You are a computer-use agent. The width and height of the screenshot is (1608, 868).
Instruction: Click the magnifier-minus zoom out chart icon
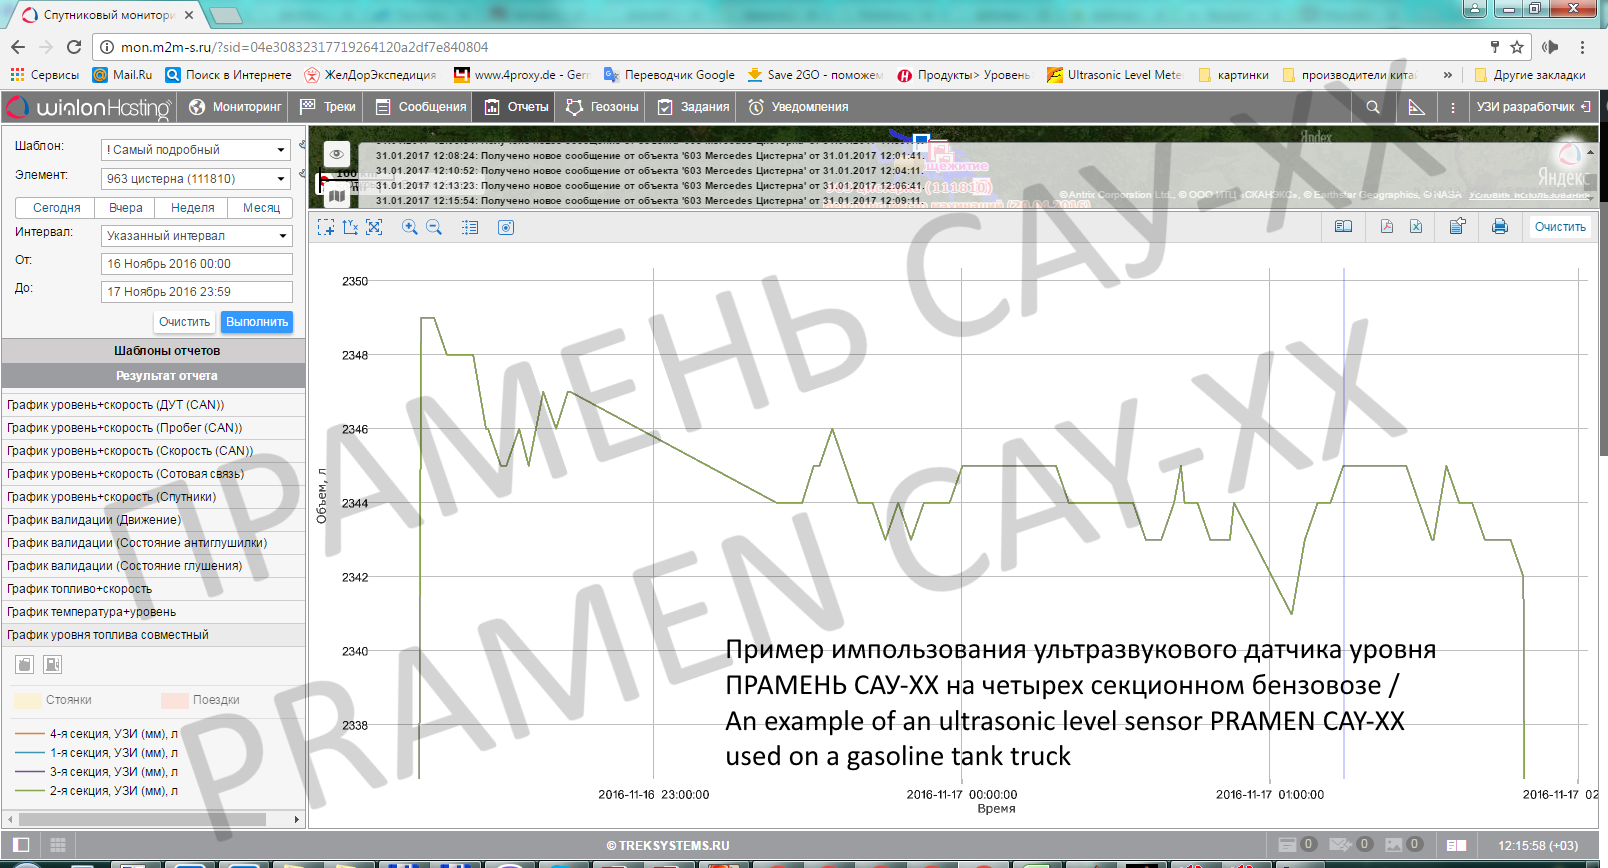tap(434, 228)
